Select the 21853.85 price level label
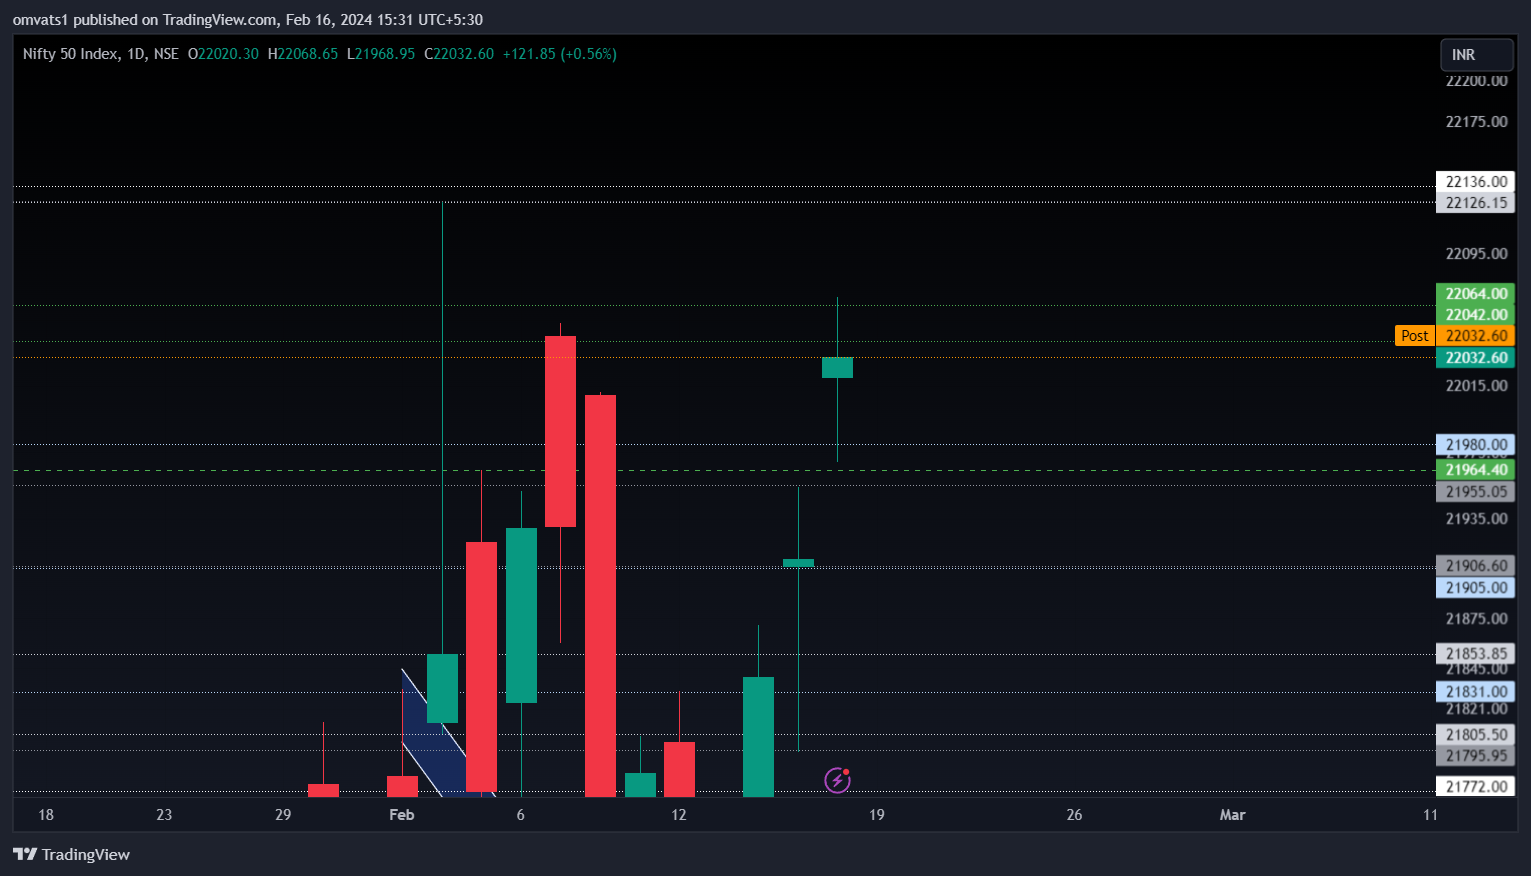Image resolution: width=1531 pixels, height=876 pixels. click(x=1475, y=654)
